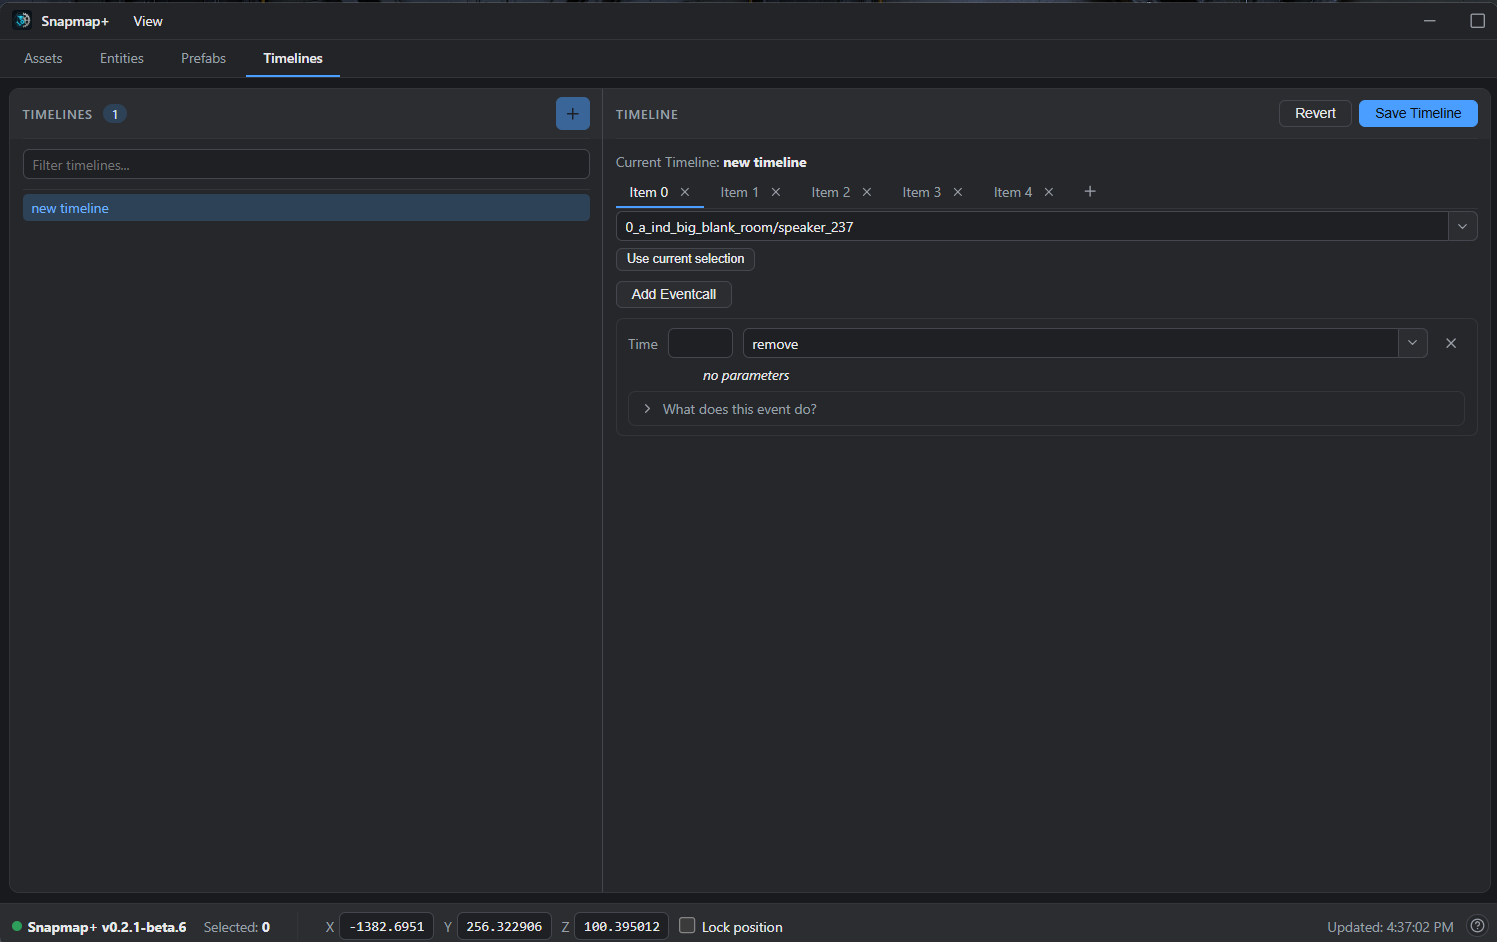This screenshot has height=942, width=1497.
Task: Click the Use current selection button
Action: tap(685, 258)
